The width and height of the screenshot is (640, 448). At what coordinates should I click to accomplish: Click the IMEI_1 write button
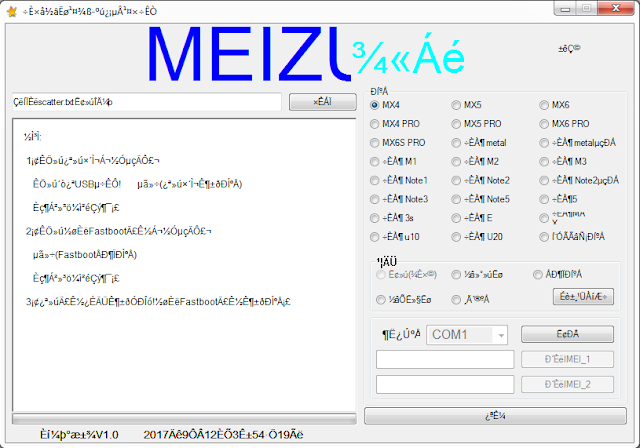(x=567, y=359)
